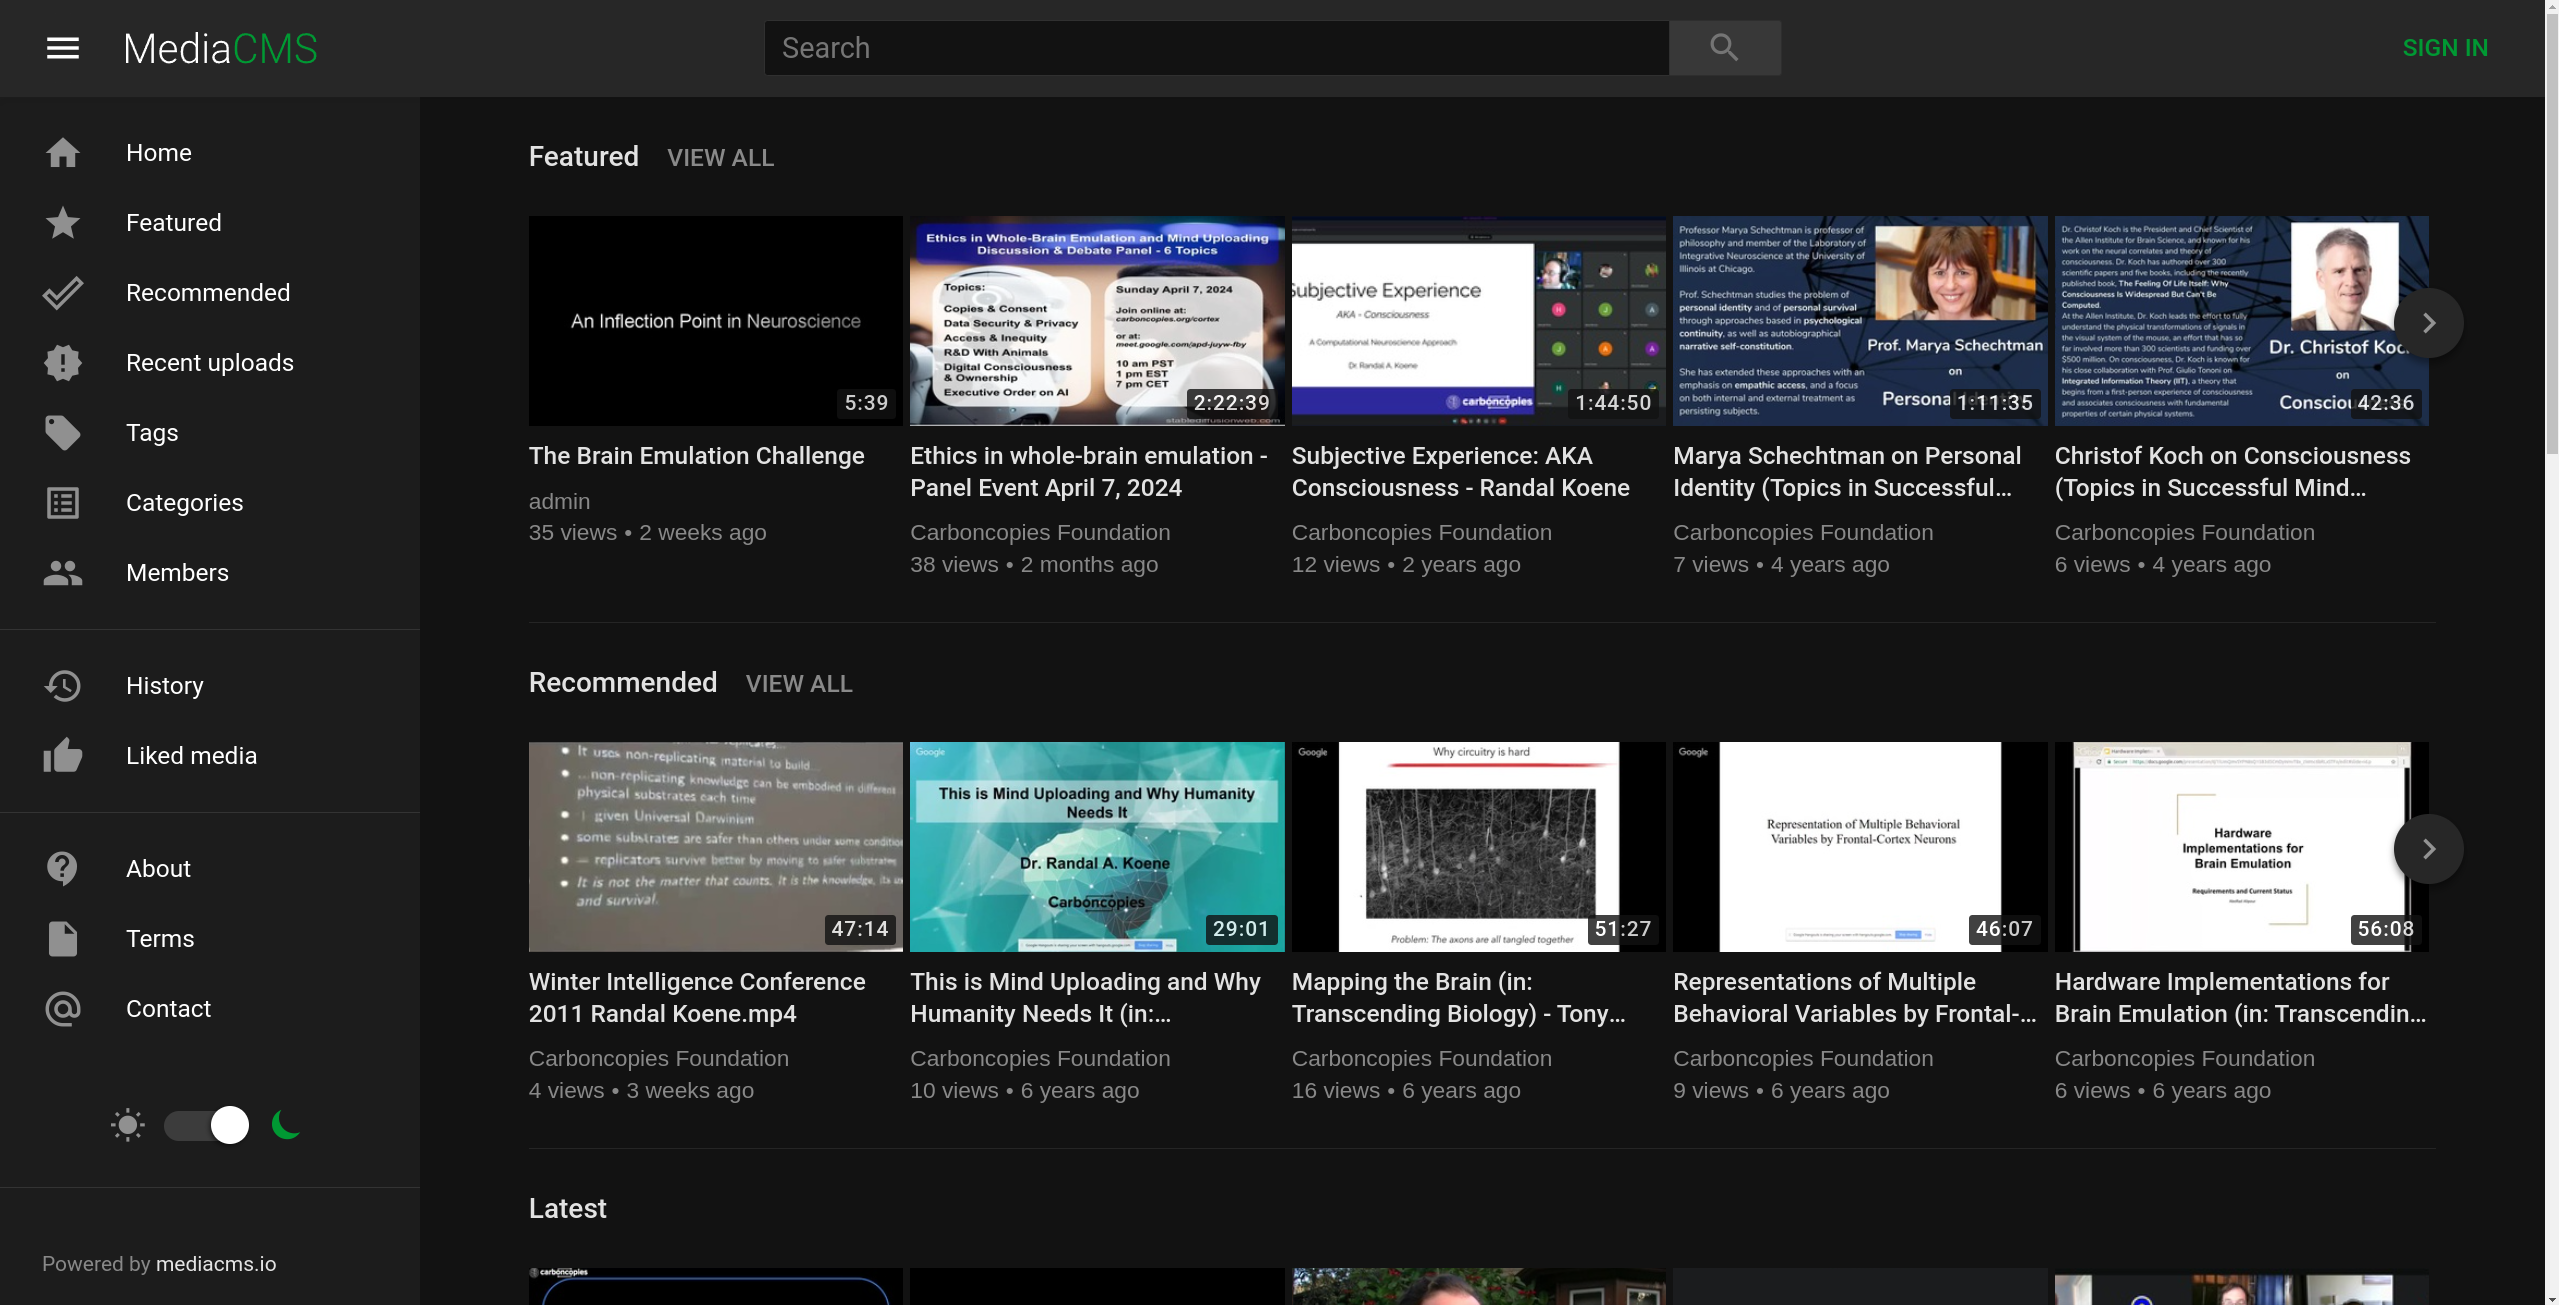Image resolution: width=2559 pixels, height=1305 pixels.
Task: Expand Recommended row with next arrow
Action: pyautogui.click(x=2428, y=849)
